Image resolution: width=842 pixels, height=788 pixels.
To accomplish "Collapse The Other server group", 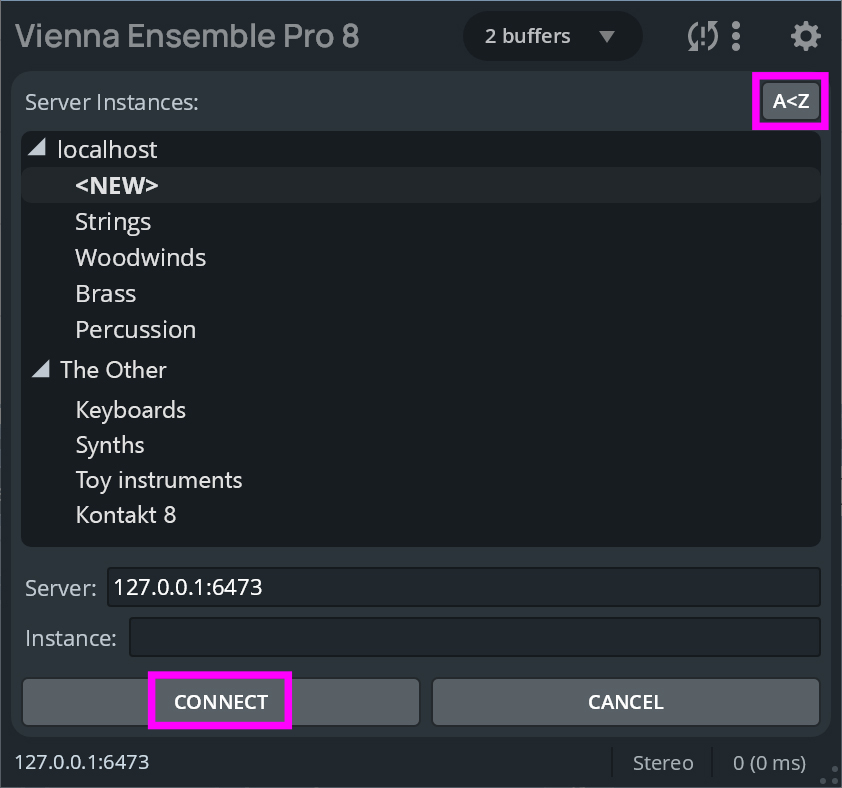I will tap(40, 370).
